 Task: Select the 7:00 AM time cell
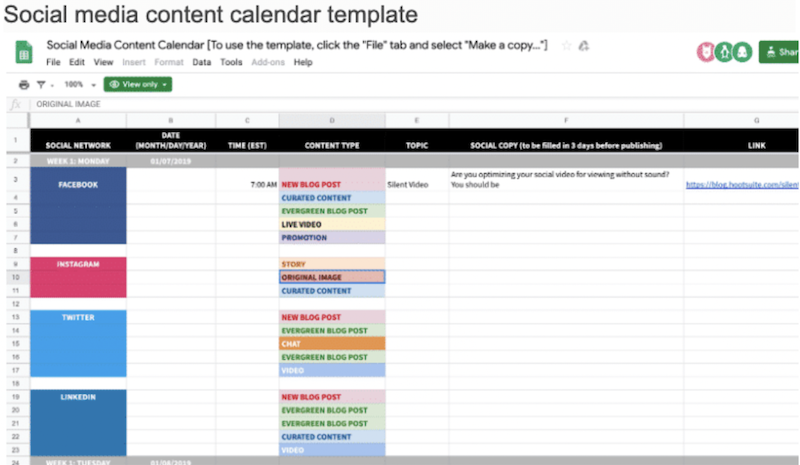247,180
